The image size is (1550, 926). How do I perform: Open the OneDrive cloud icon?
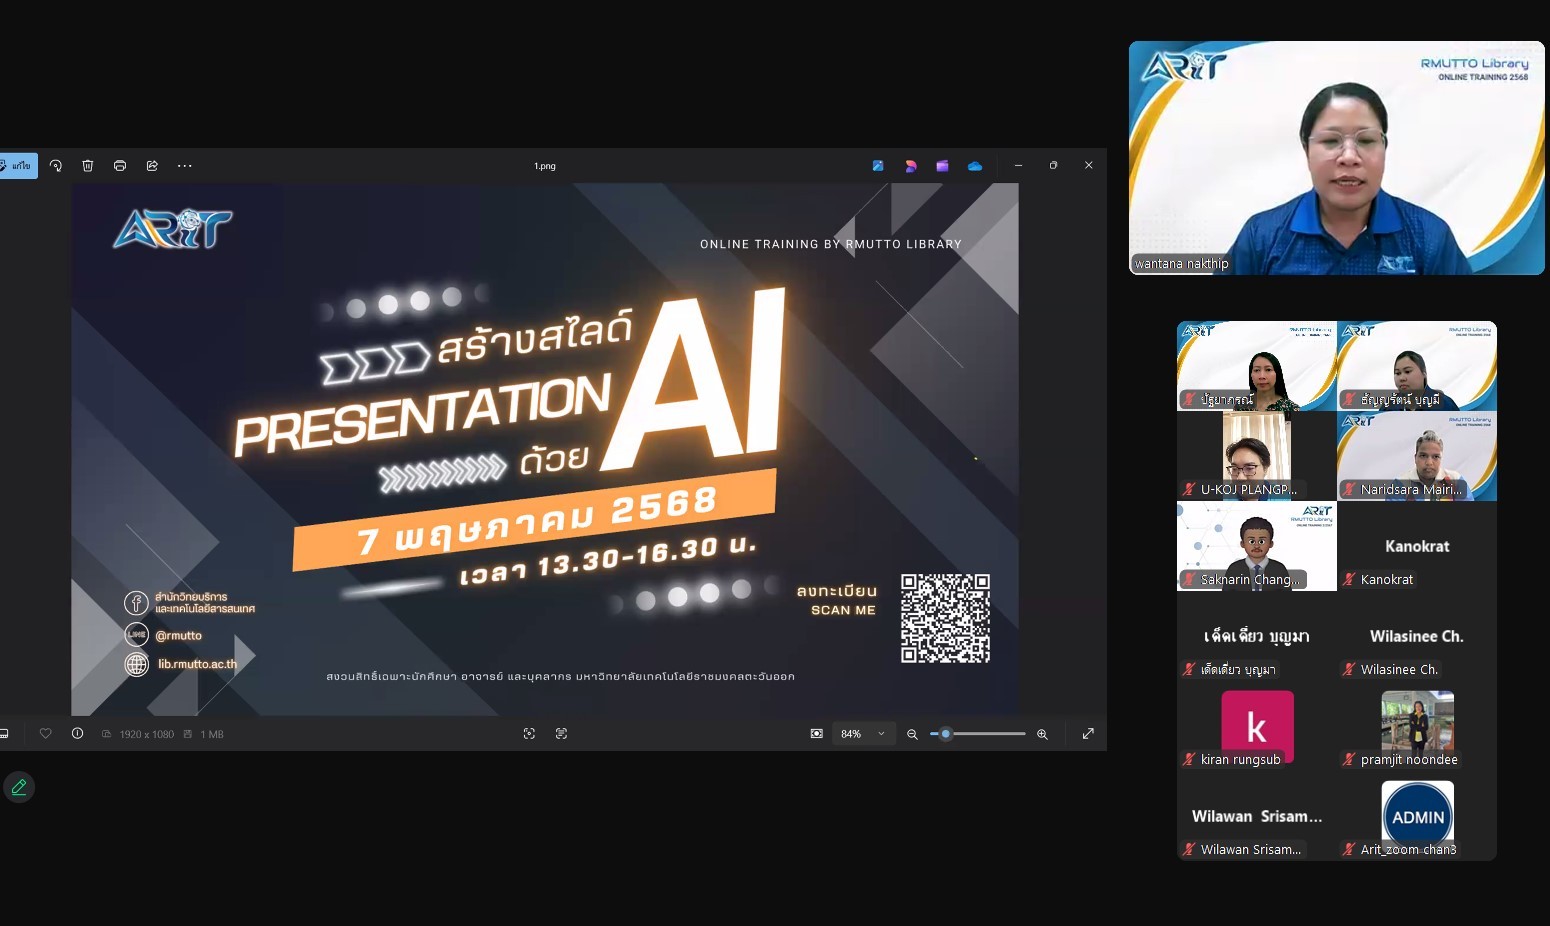[975, 166]
